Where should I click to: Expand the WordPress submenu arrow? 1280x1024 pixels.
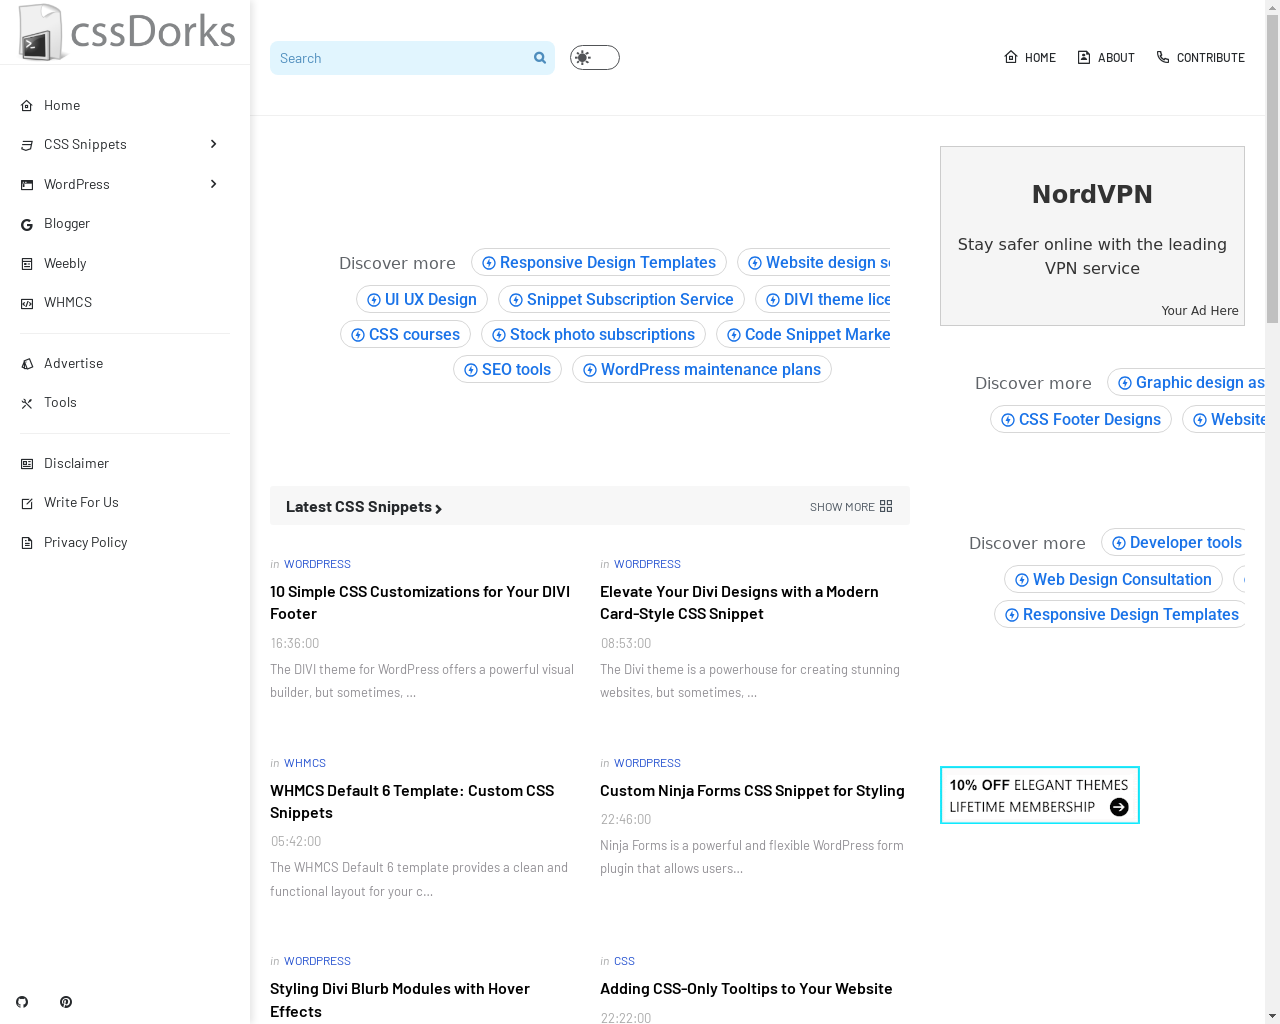(213, 184)
